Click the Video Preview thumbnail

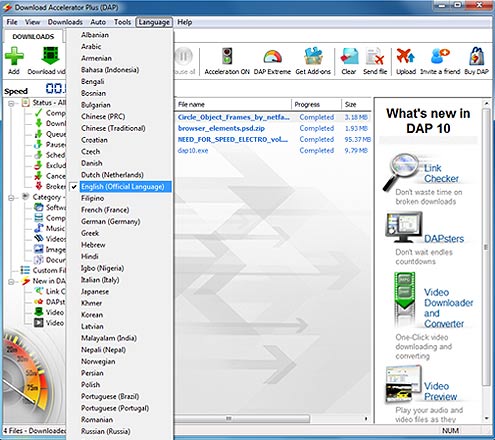tap(404, 384)
